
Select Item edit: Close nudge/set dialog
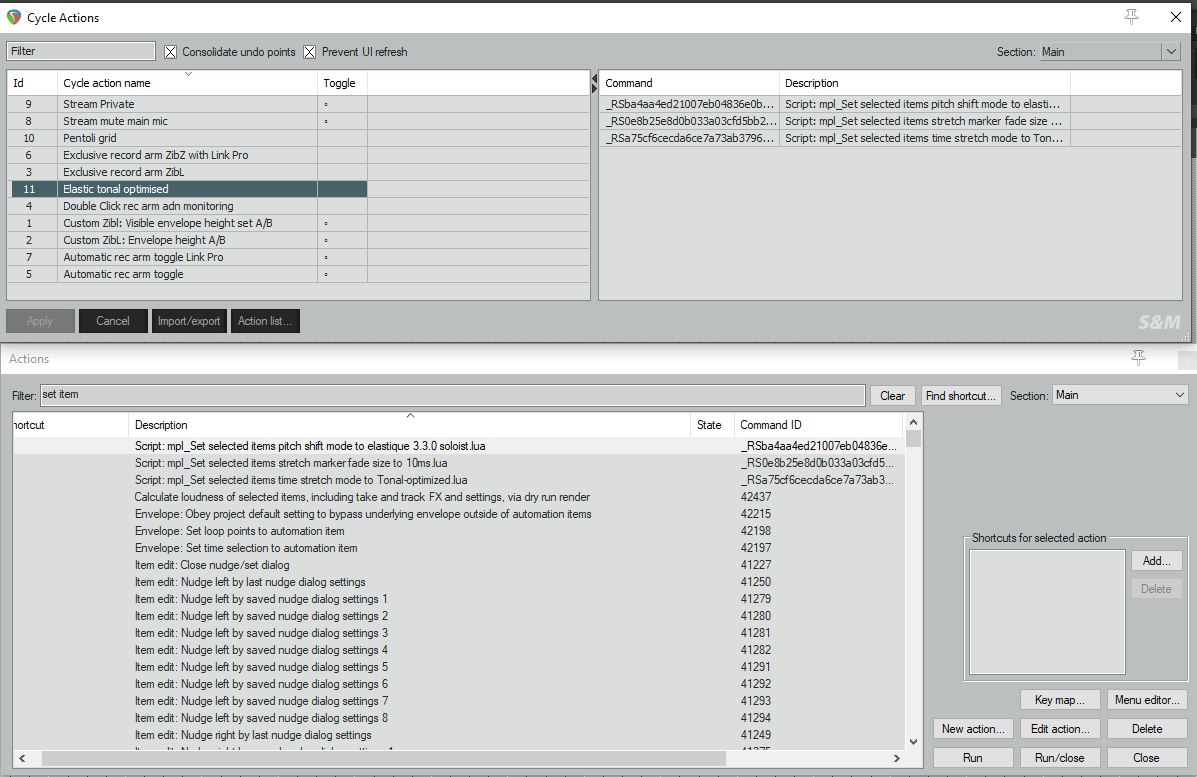[458, 565]
